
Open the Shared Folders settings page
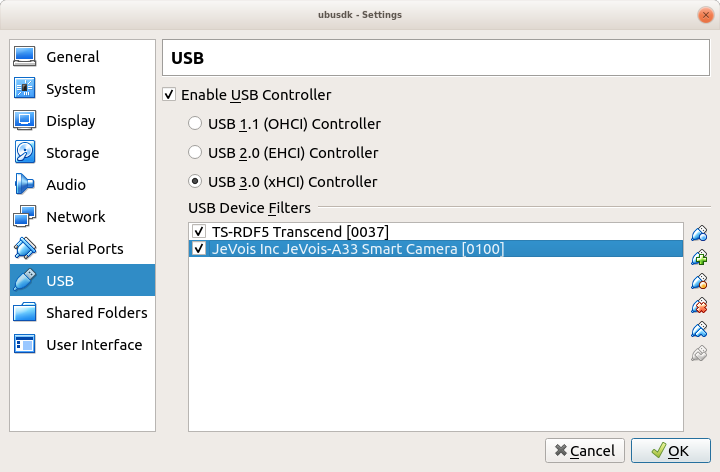click(83, 313)
